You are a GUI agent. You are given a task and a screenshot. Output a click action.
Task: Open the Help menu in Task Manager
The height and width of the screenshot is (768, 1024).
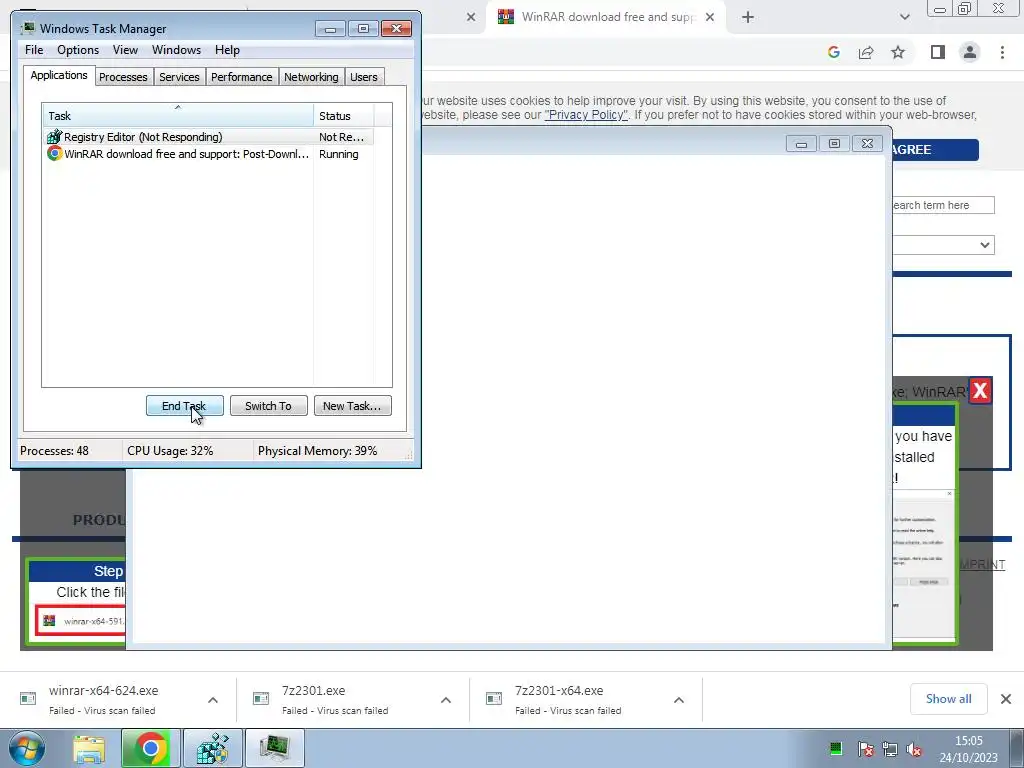click(227, 50)
